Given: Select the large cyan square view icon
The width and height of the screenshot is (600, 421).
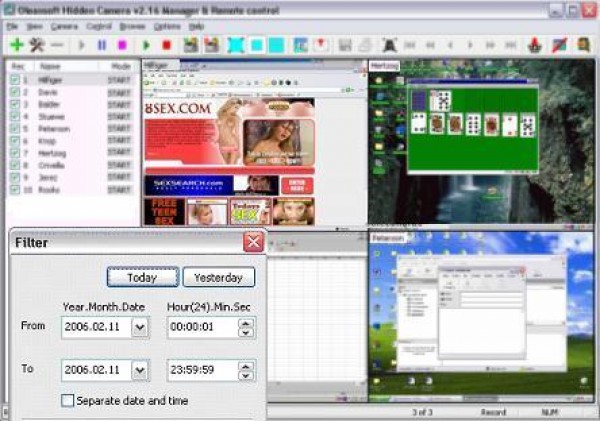Looking at the screenshot, I should [x=276, y=45].
